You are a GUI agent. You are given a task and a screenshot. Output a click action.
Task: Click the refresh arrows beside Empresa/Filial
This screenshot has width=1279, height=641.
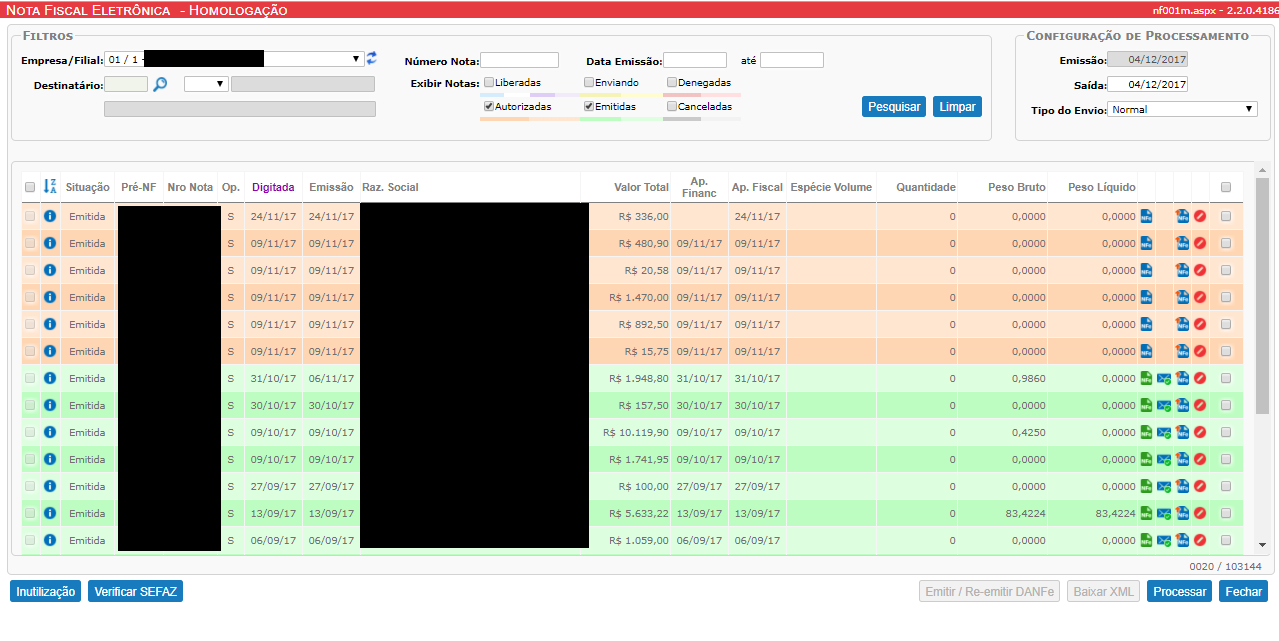coord(371,58)
